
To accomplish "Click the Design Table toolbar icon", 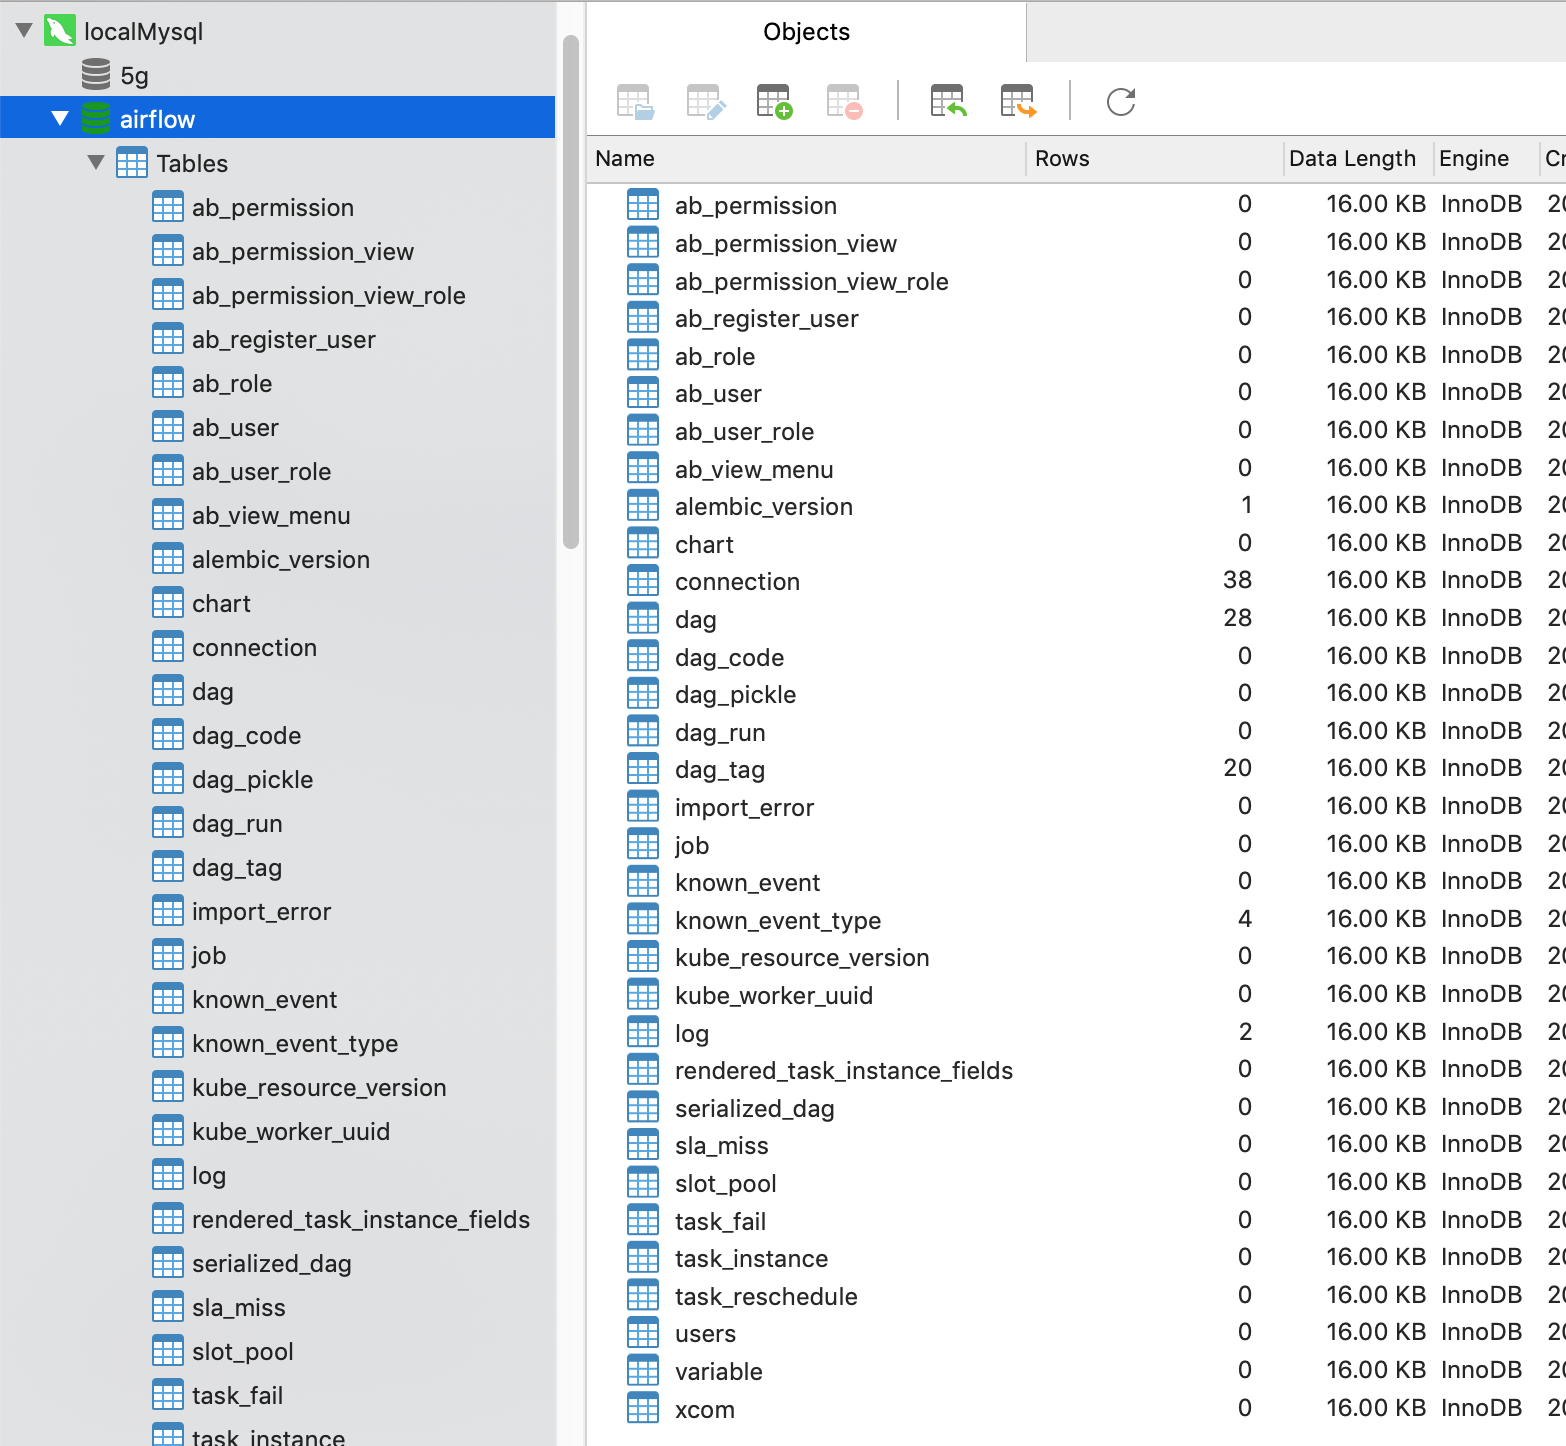I will click(x=705, y=102).
